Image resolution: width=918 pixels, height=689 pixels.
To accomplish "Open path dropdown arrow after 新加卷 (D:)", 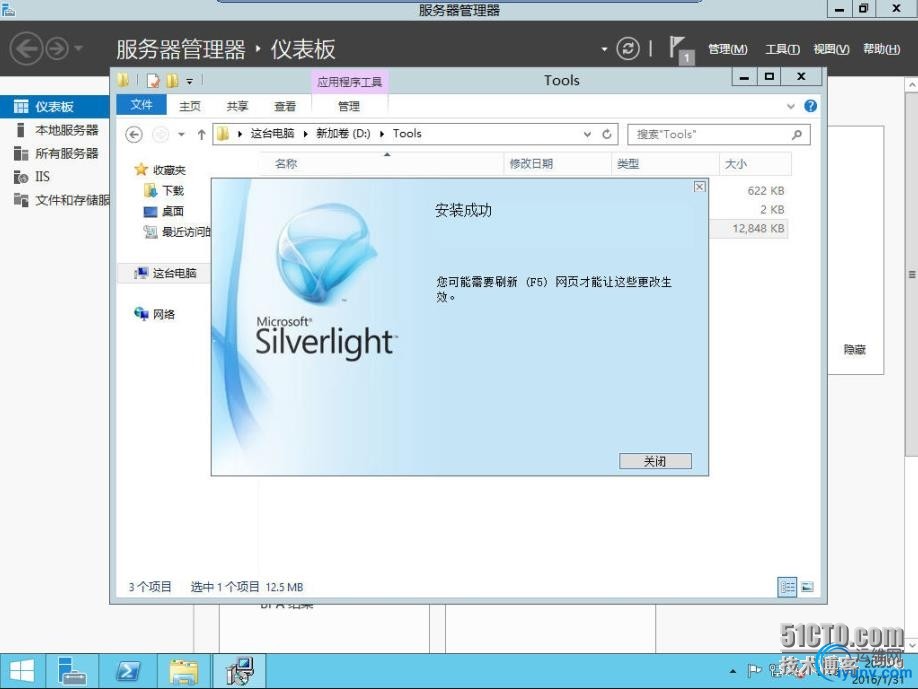I will tap(382, 134).
